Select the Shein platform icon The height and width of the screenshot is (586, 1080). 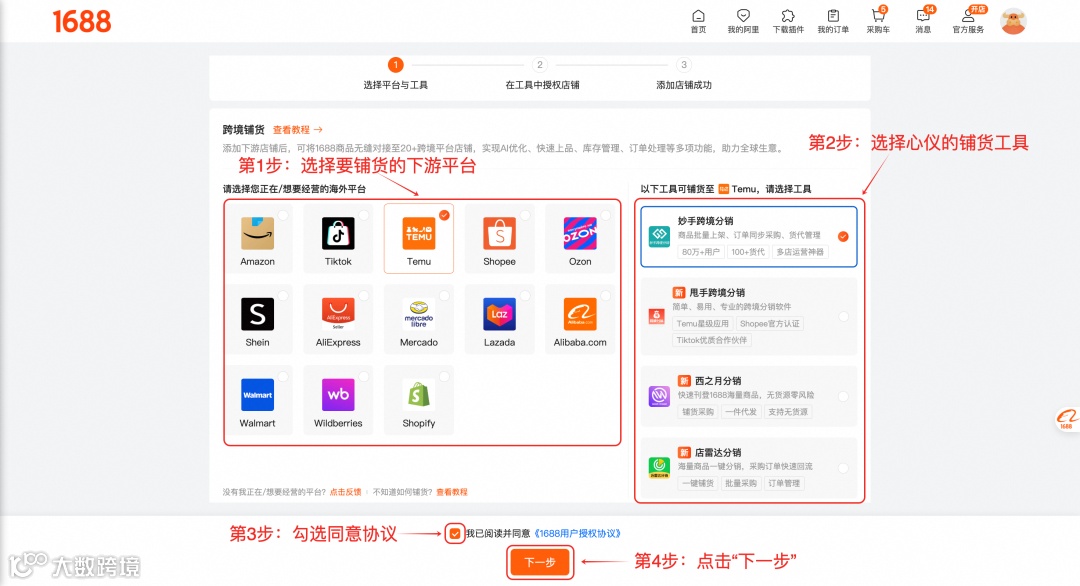coord(258,314)
